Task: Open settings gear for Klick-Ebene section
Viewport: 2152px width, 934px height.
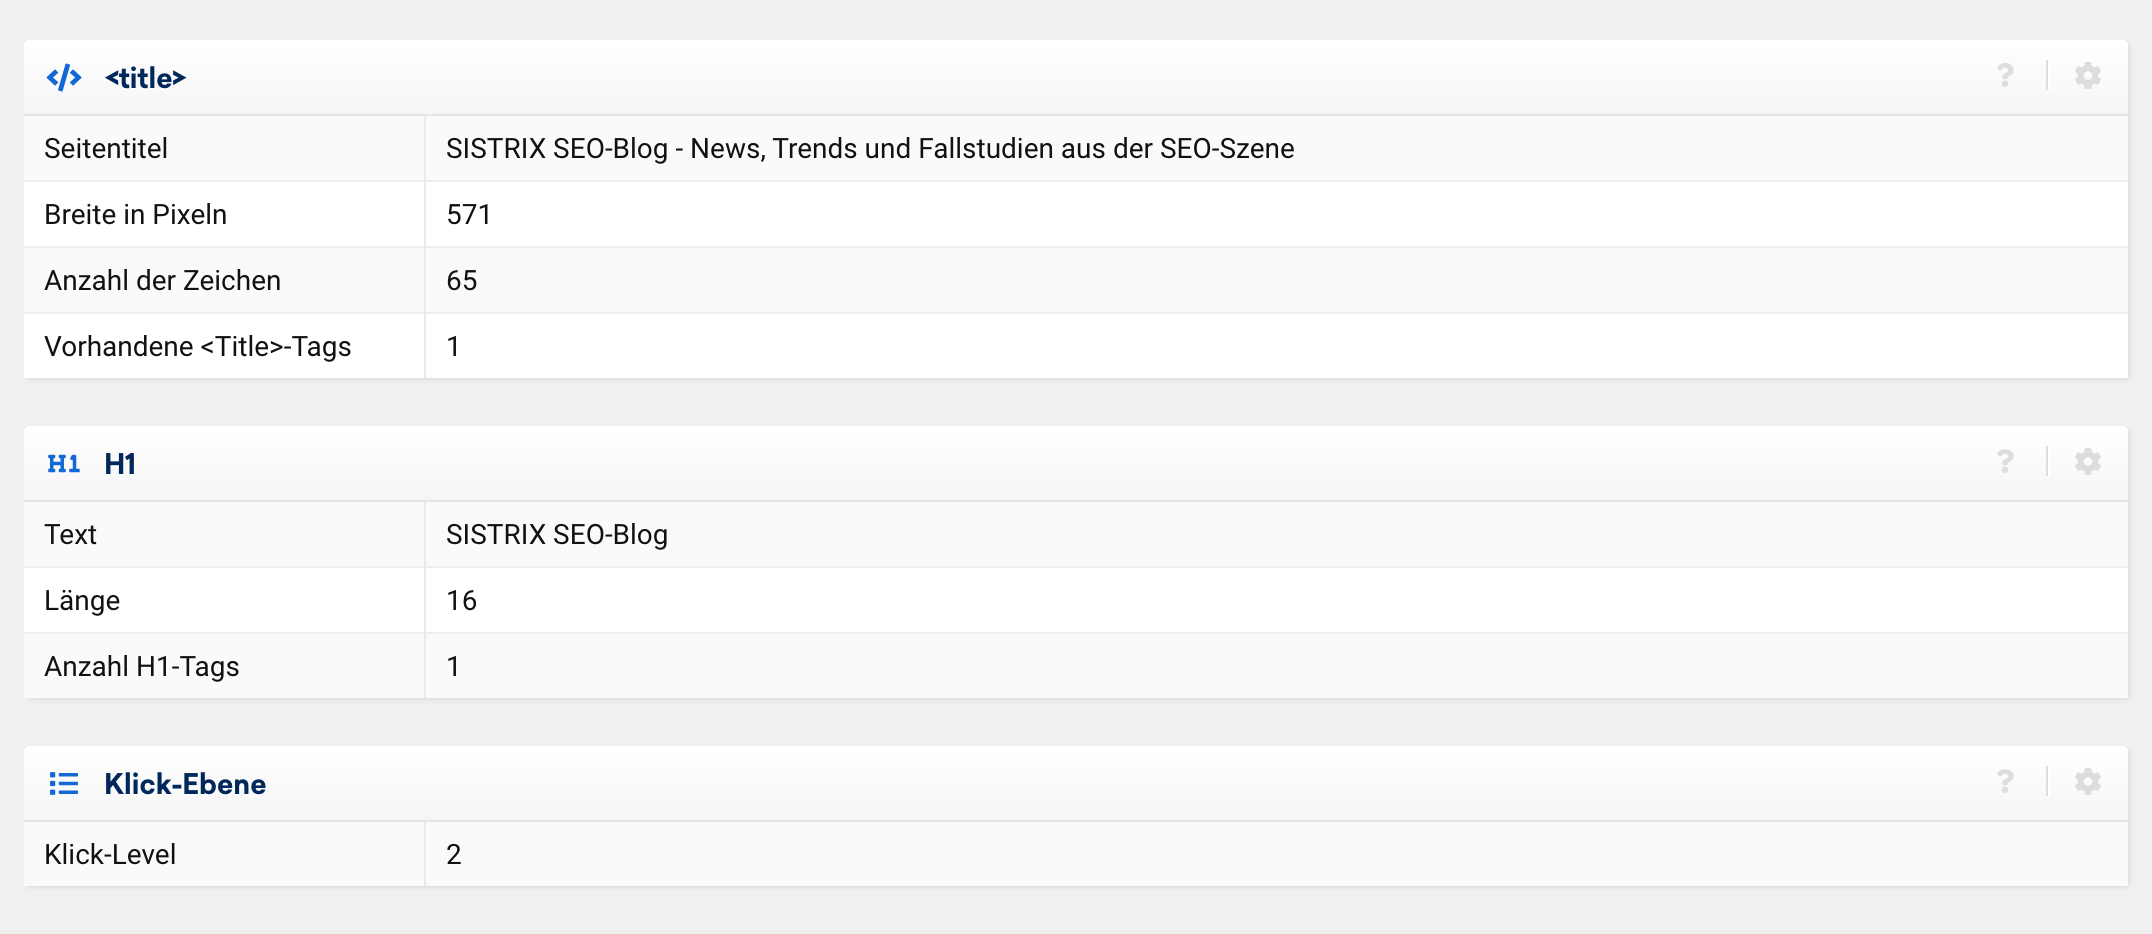Action: (x=2087, y=782)
